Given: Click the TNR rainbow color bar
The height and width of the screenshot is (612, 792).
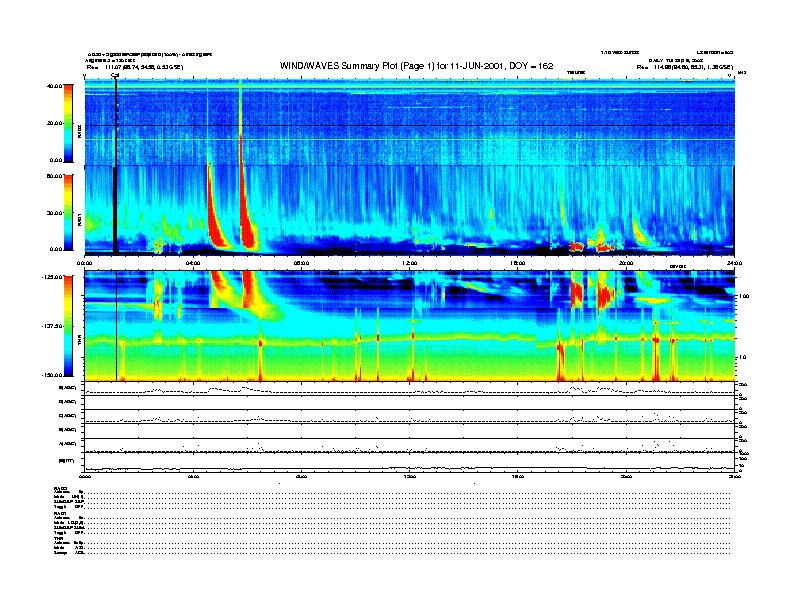Looking at the screenshot, I should [68, 326].
